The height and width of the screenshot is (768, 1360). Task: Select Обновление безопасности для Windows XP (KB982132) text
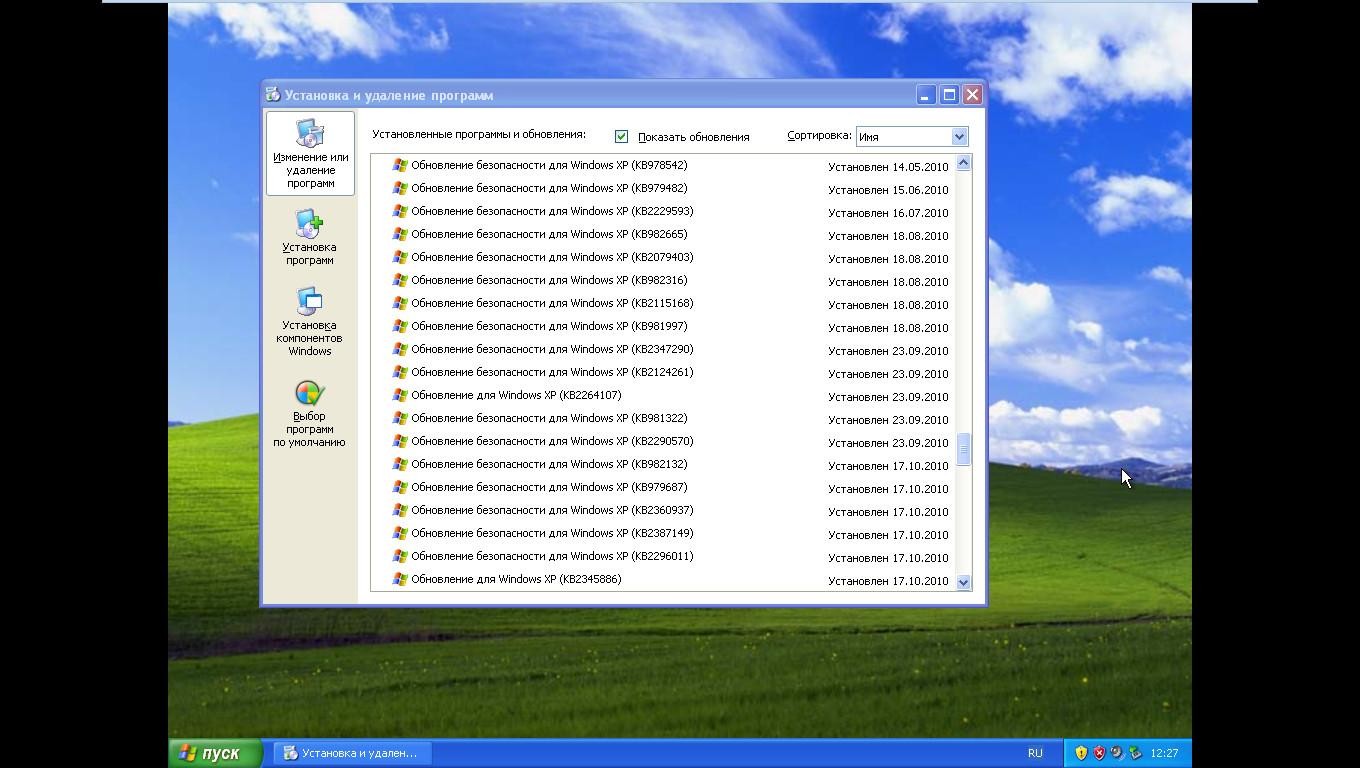[549, 464]
